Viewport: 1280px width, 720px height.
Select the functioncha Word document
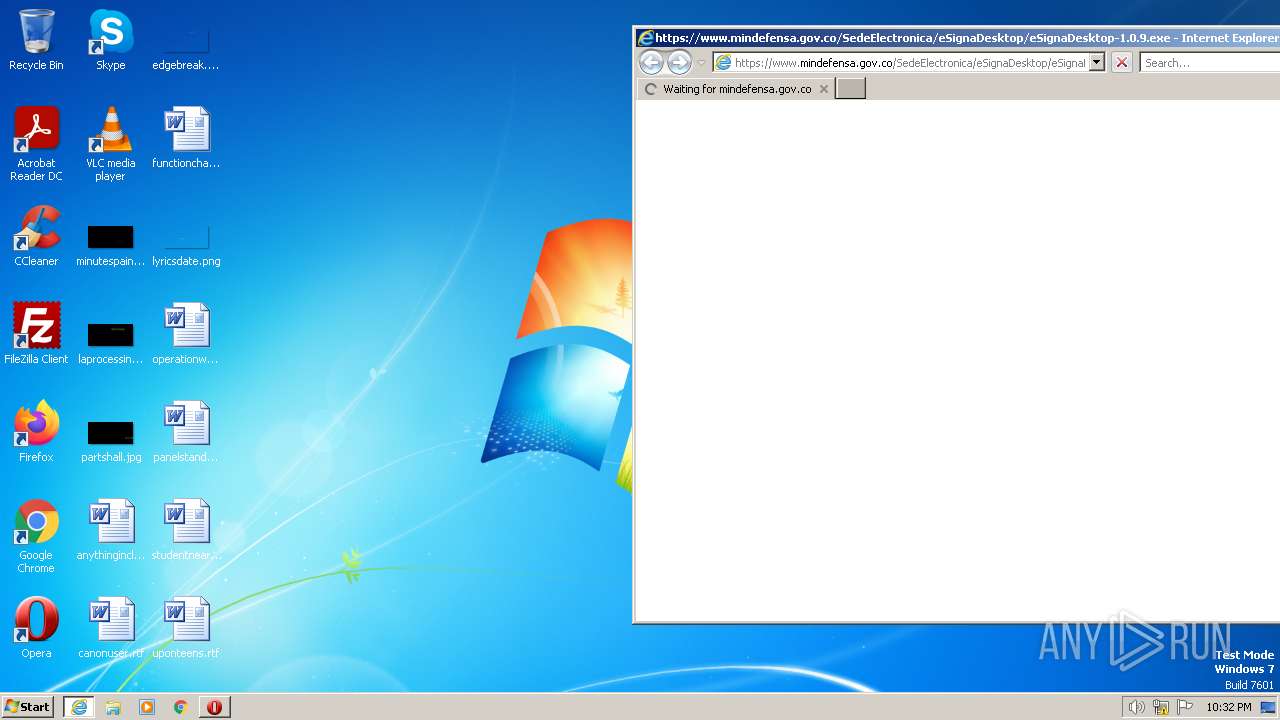[x=186, y=138]
